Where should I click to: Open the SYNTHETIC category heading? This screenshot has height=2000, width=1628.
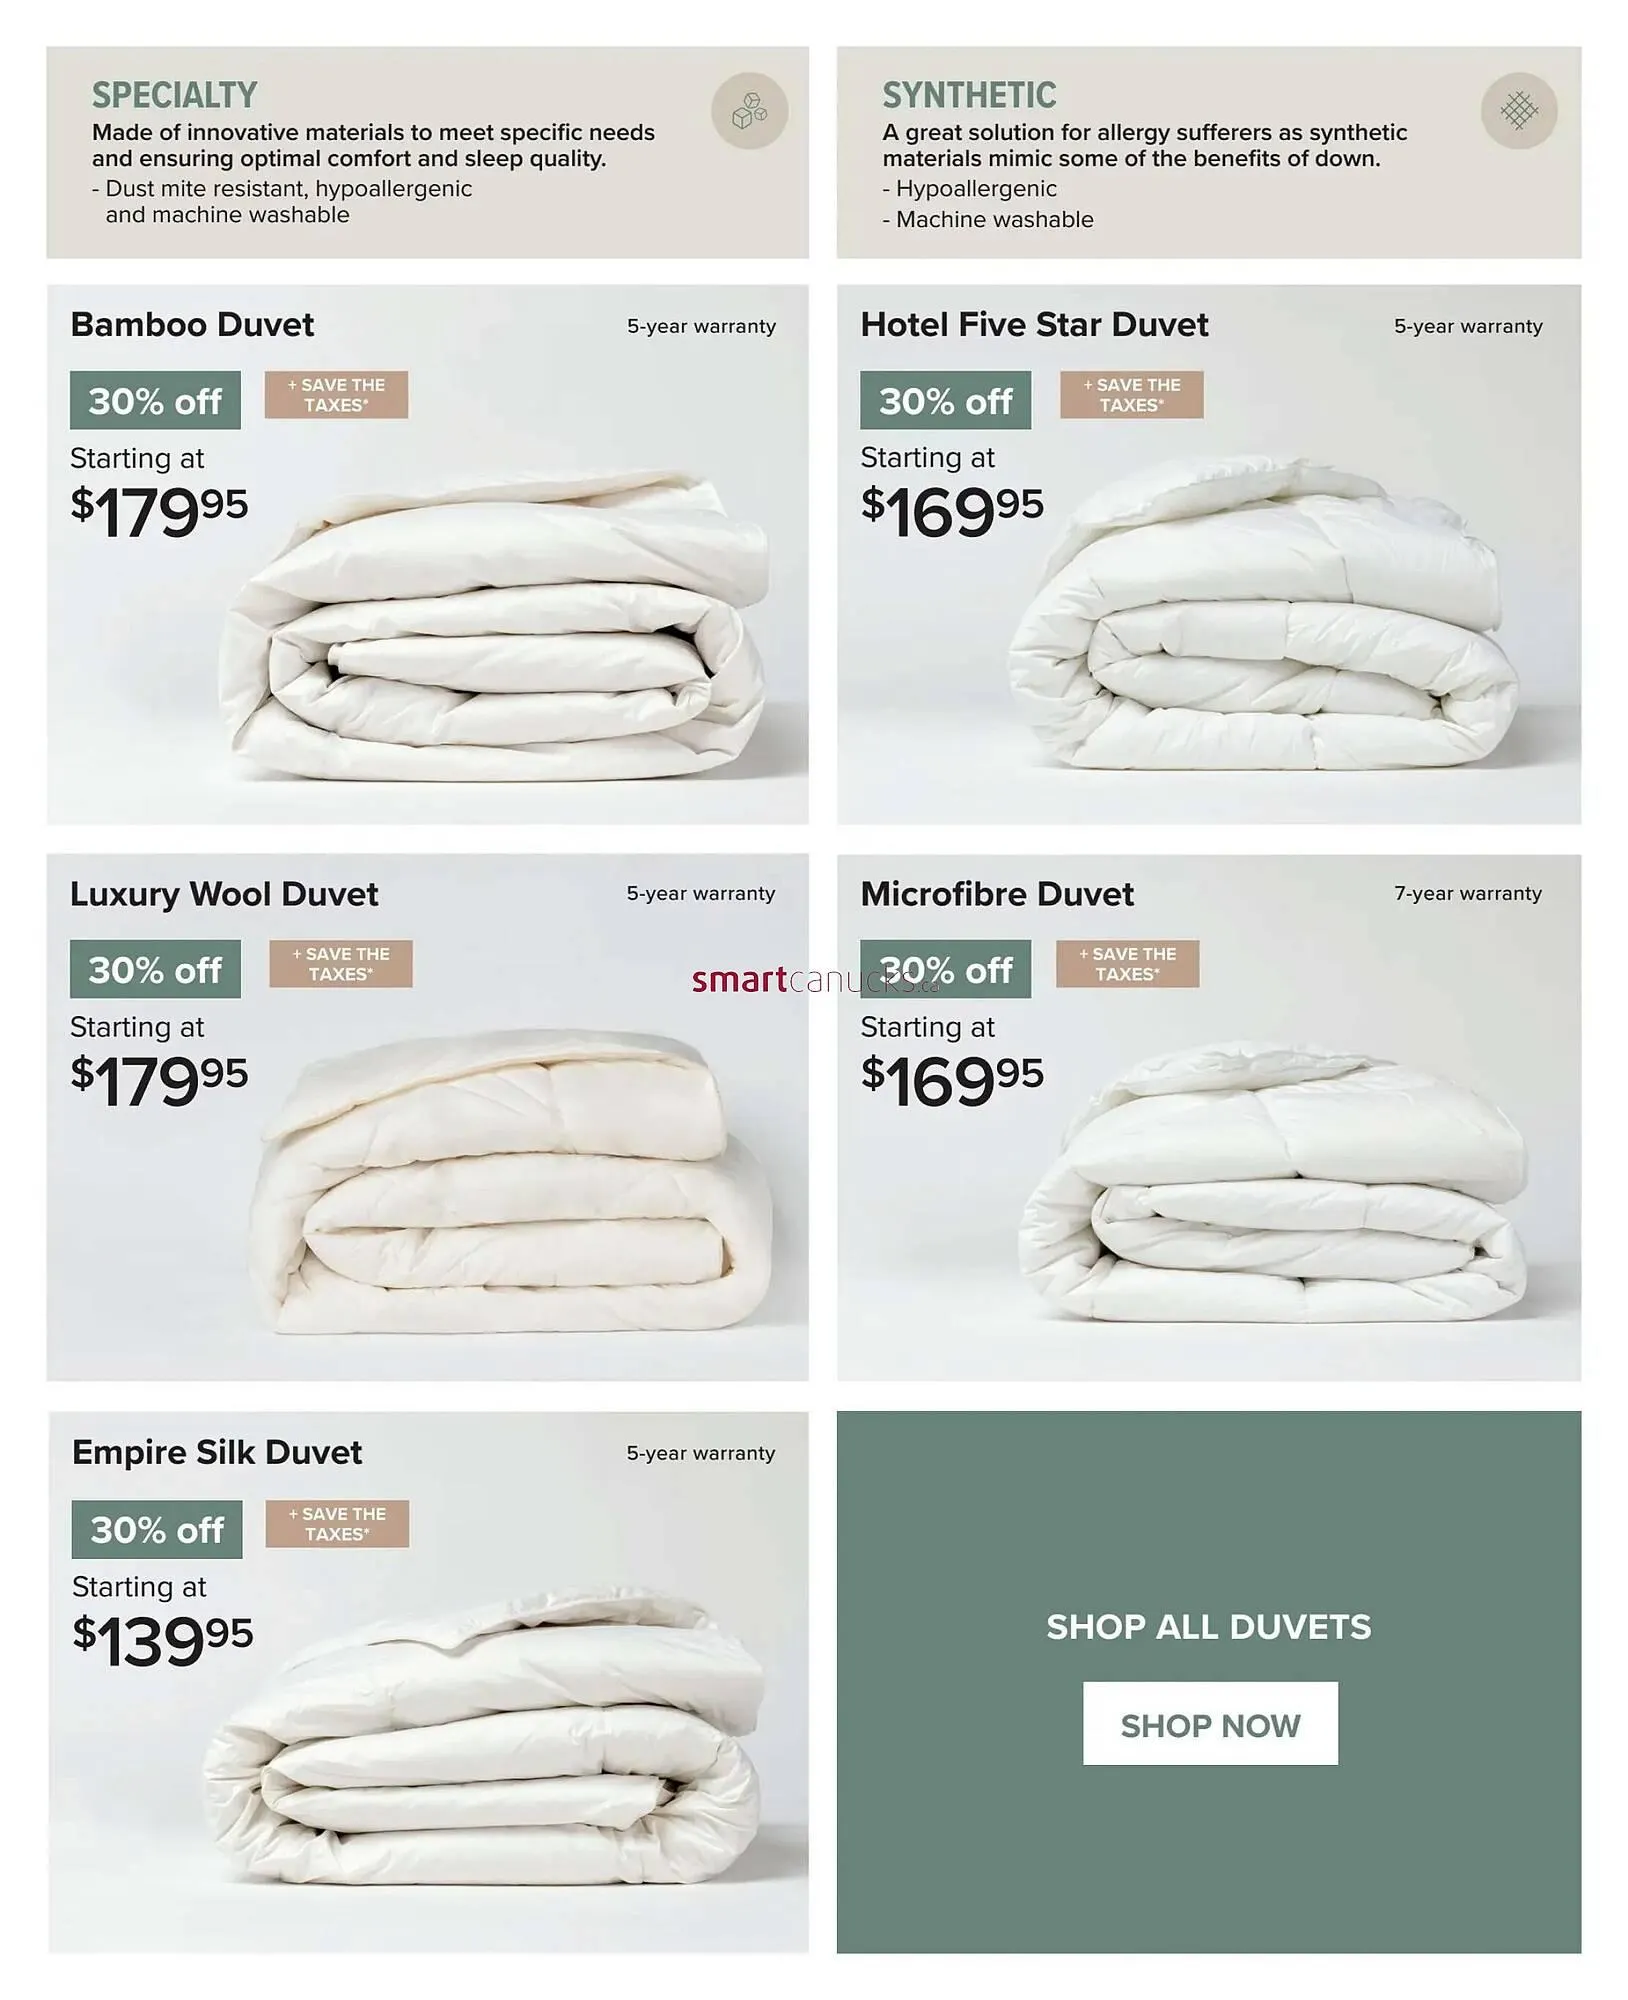click(x=969, y=95)
